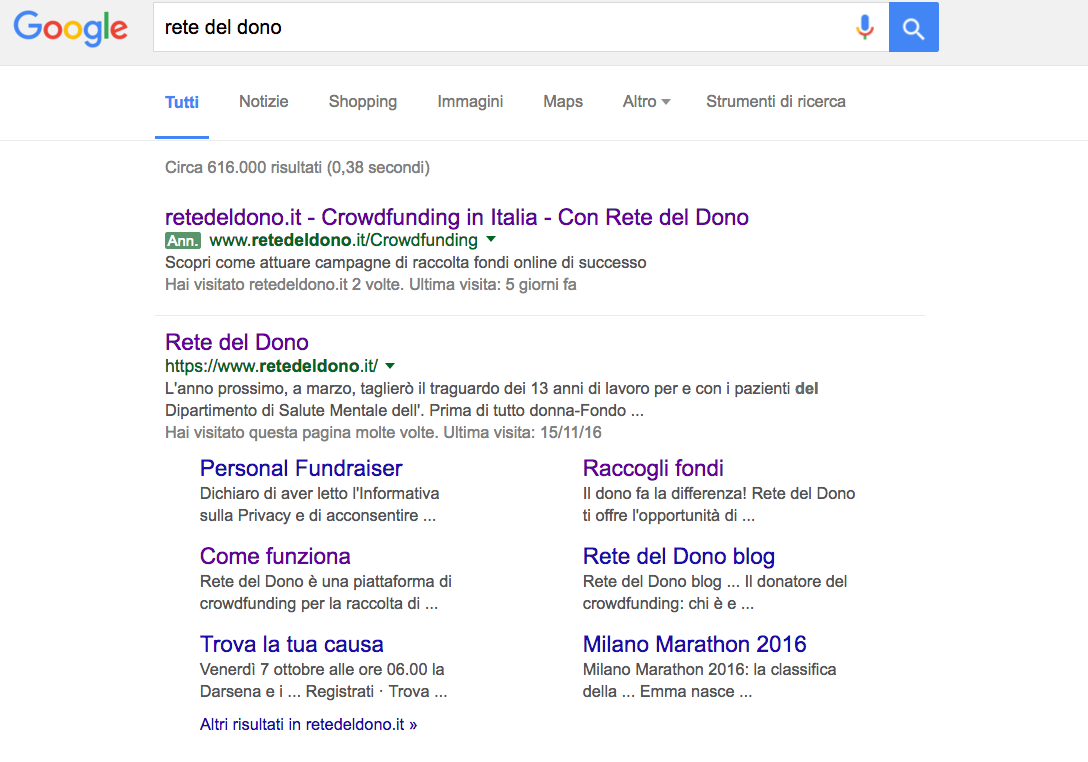Expand arrow next to www.retedeldono.it/Crowdfunding ad URL

[x=491, y=239]
